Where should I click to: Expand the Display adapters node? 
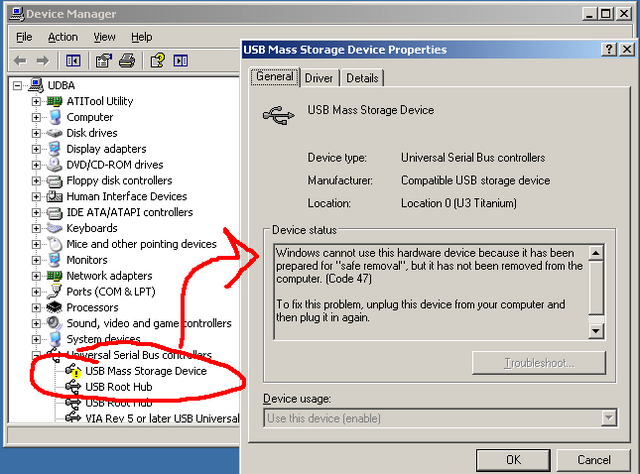click(x=36, y=149)
